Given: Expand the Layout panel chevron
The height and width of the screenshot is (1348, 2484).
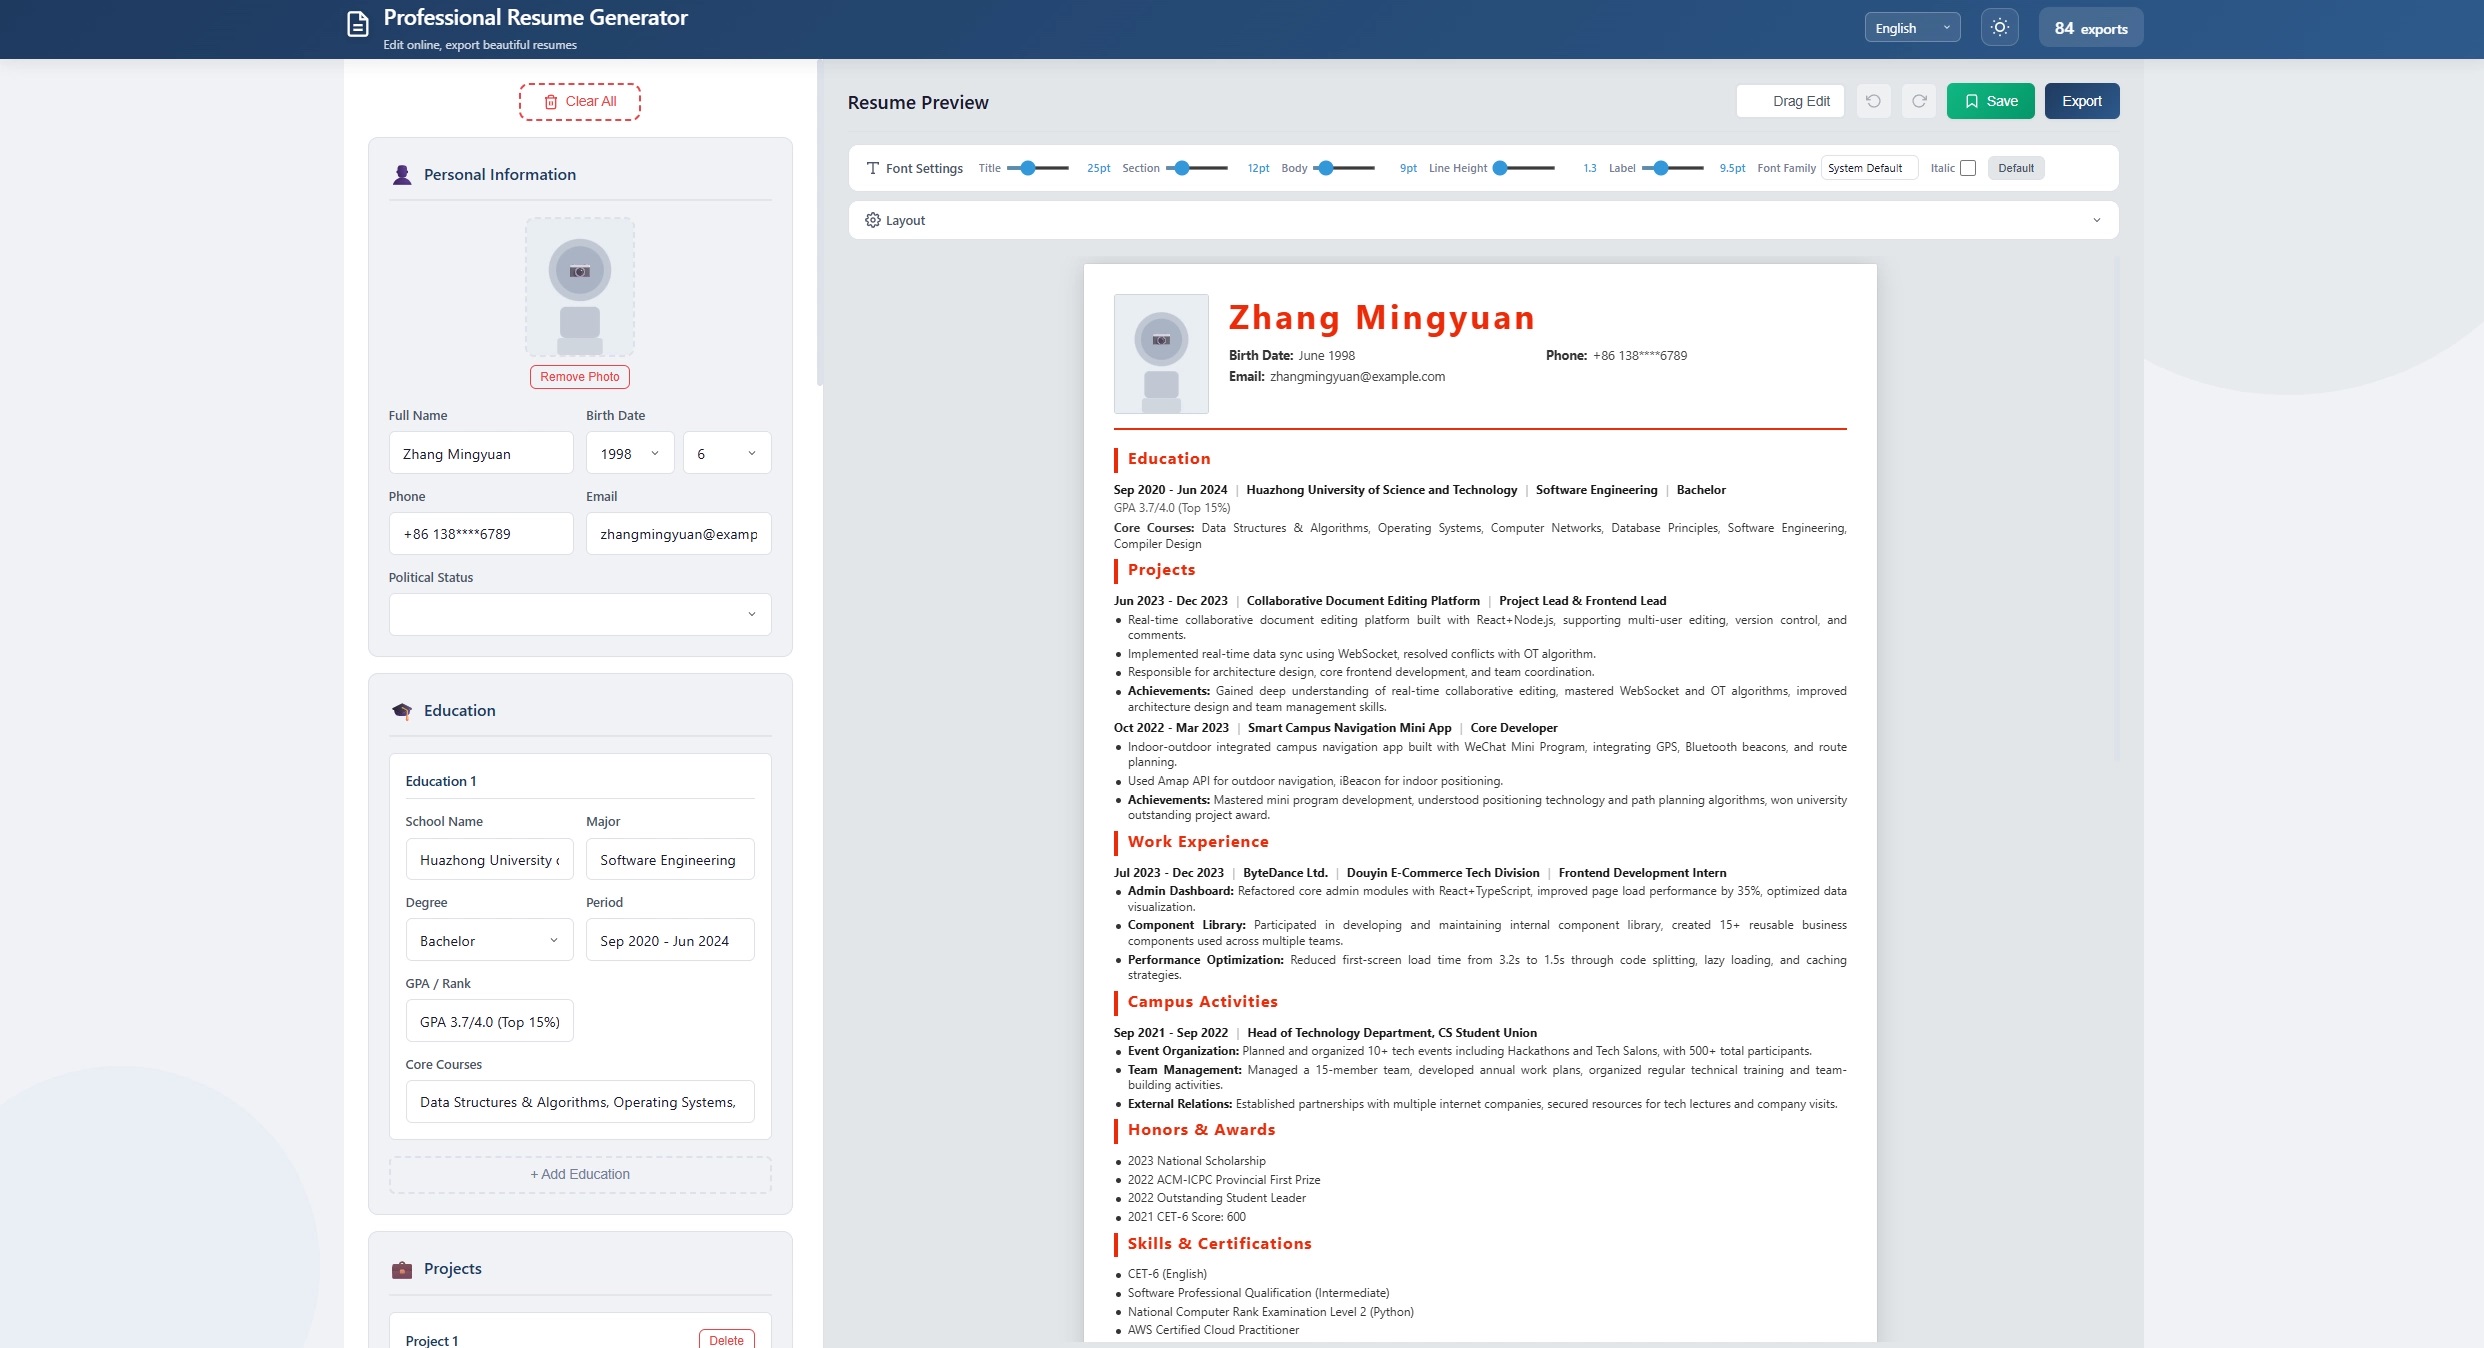Looking at the screenshot, I should [2097, 220].
